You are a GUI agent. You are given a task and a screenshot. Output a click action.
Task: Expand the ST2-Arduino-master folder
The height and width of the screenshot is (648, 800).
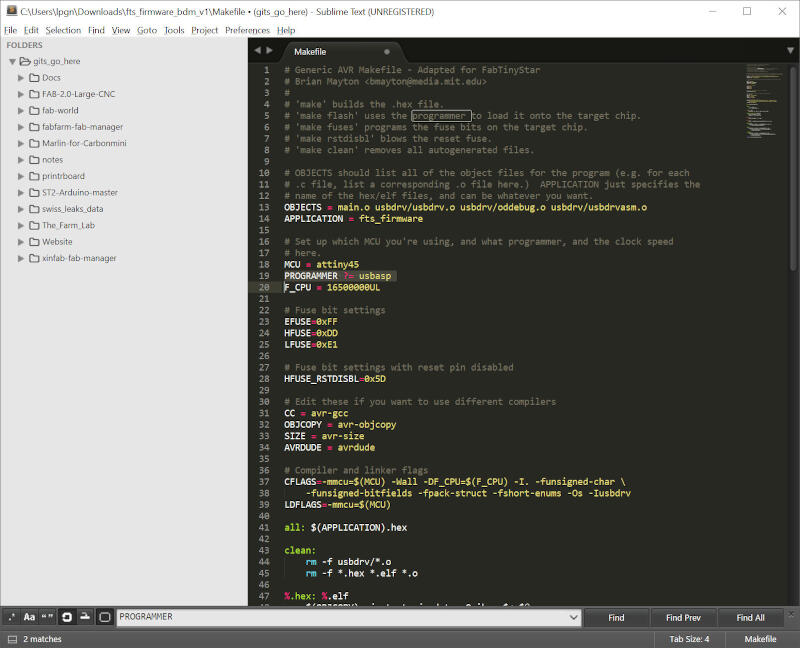tap(21, 192)
